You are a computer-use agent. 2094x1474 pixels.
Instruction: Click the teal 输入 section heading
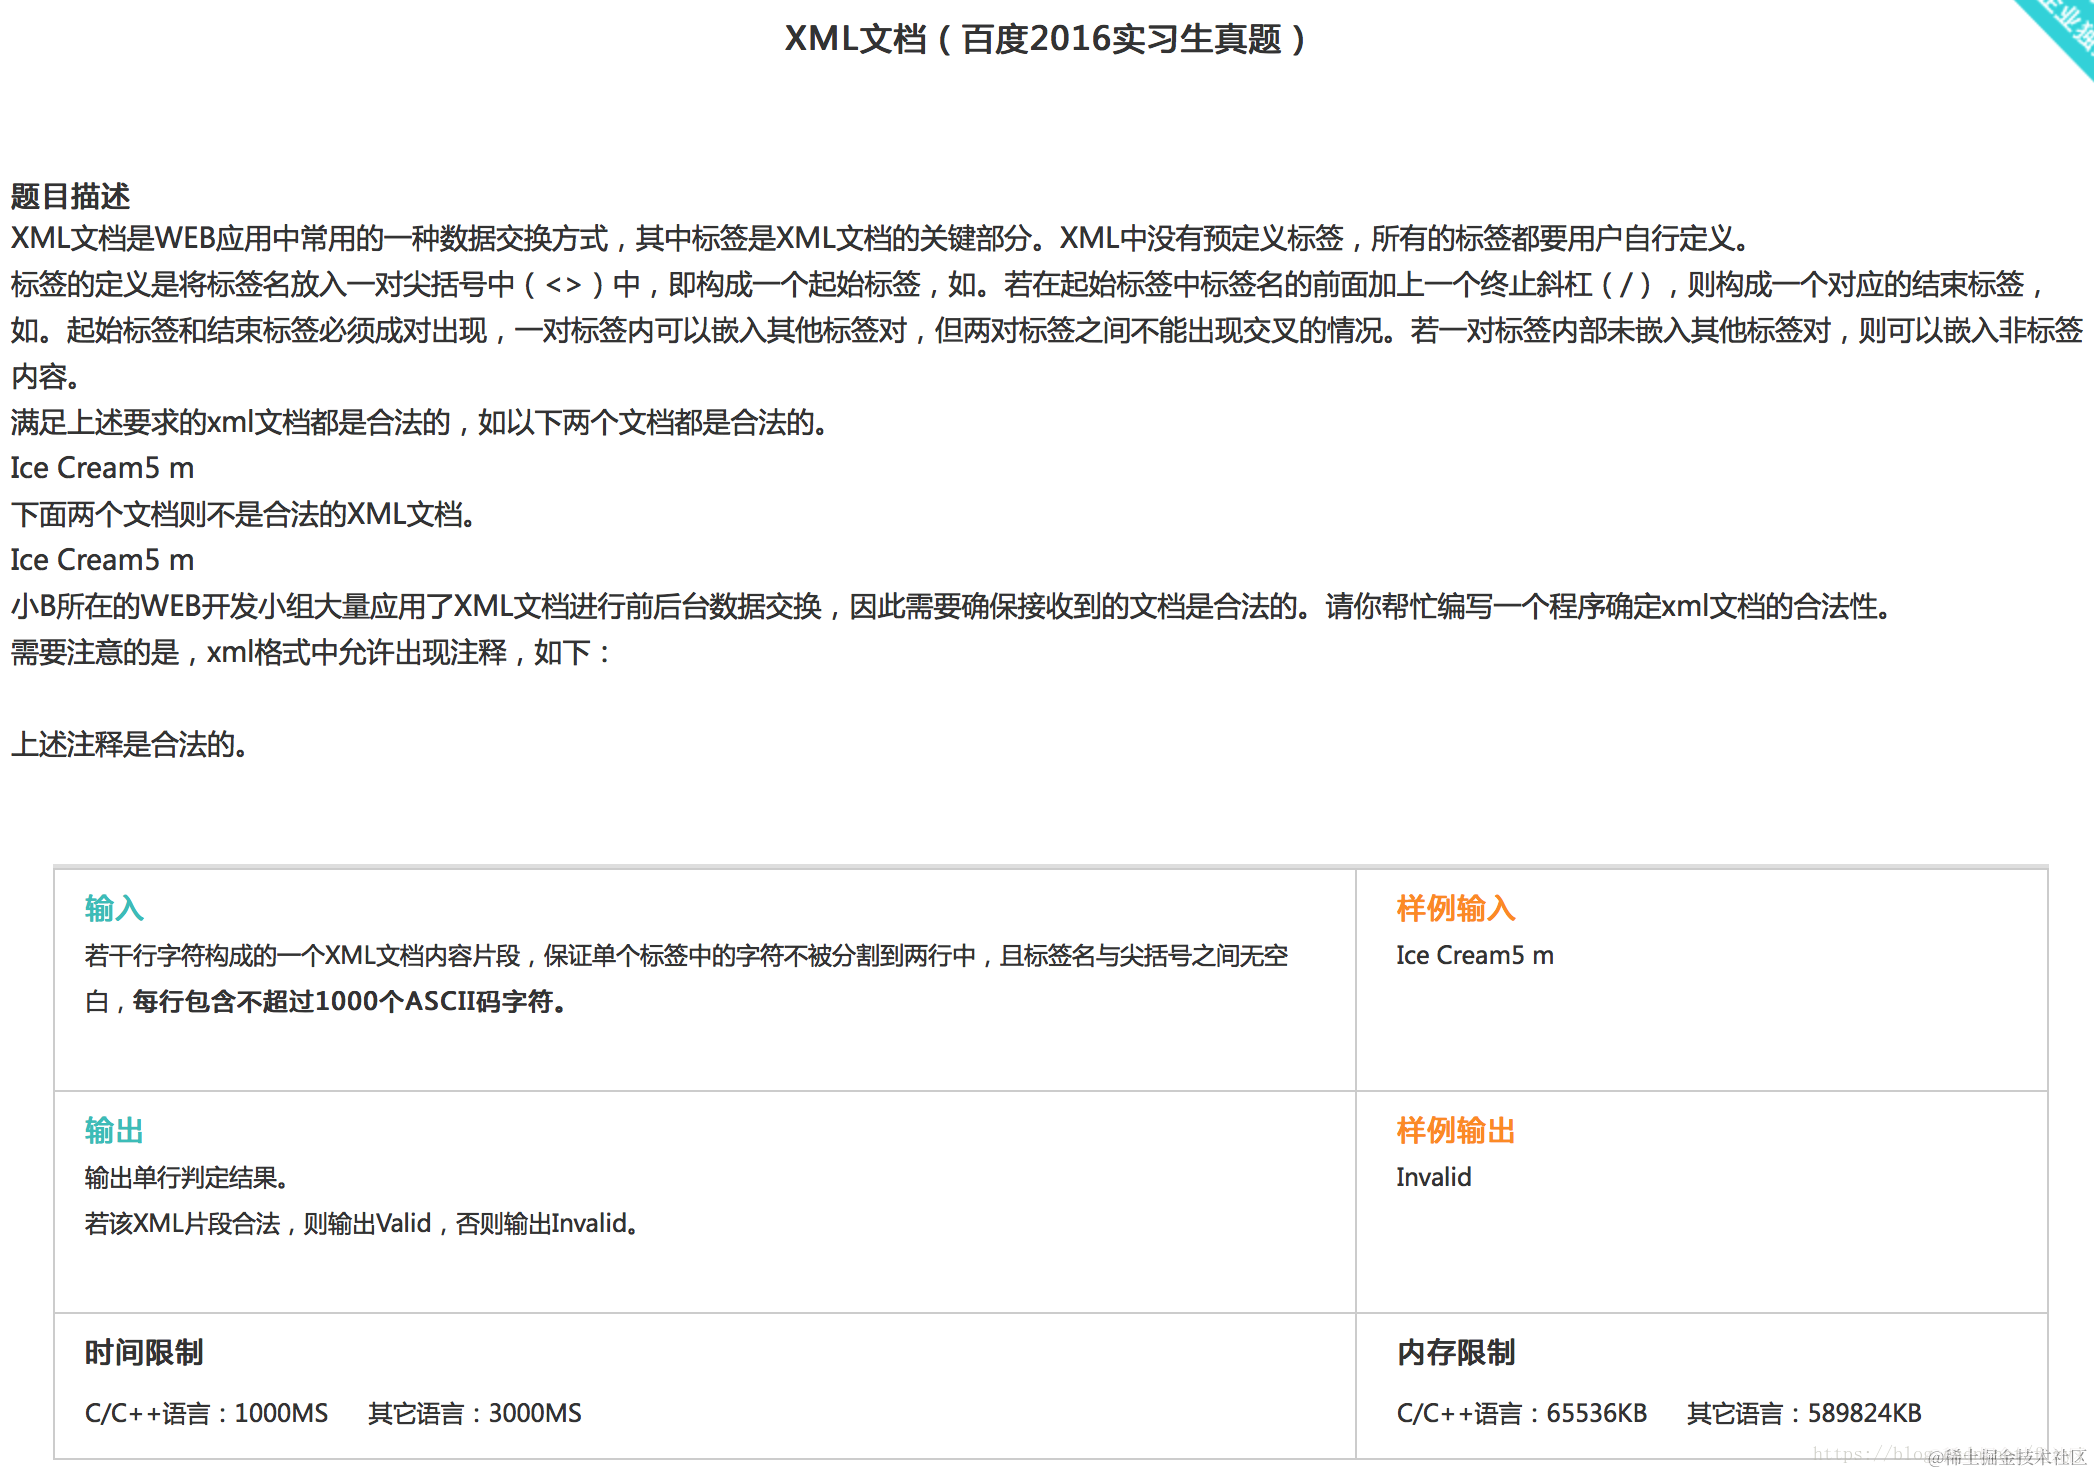[x=114, y=908]
